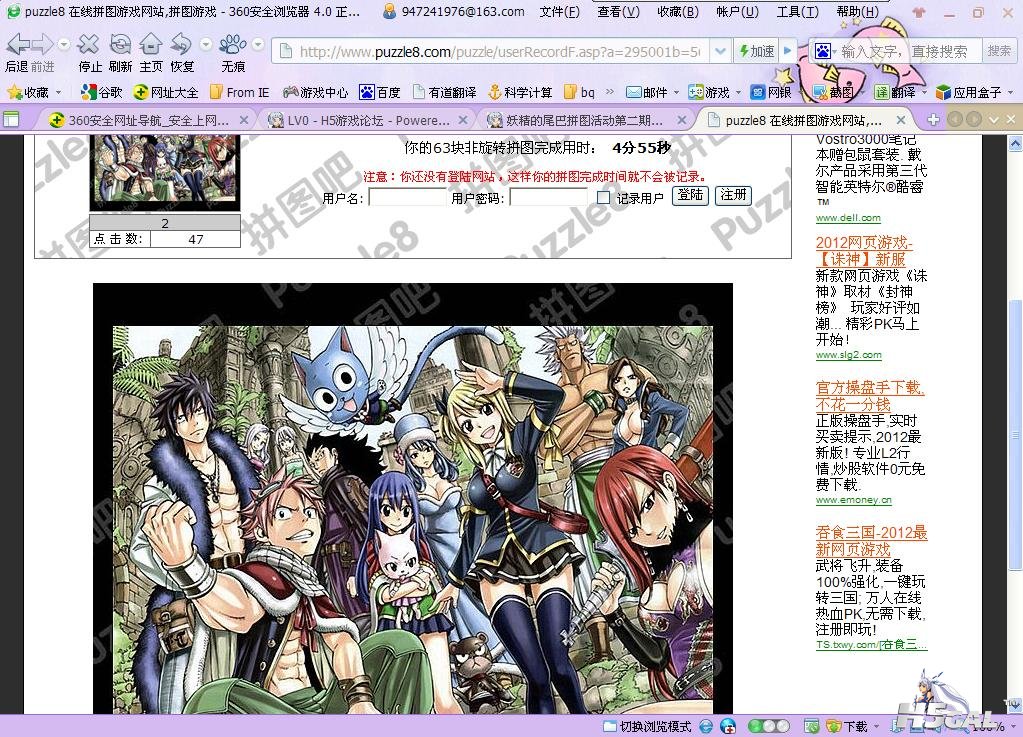Screen dimensions: 1023x737
Task: Open the 查看(V) menu
Action: coord(618,12)
